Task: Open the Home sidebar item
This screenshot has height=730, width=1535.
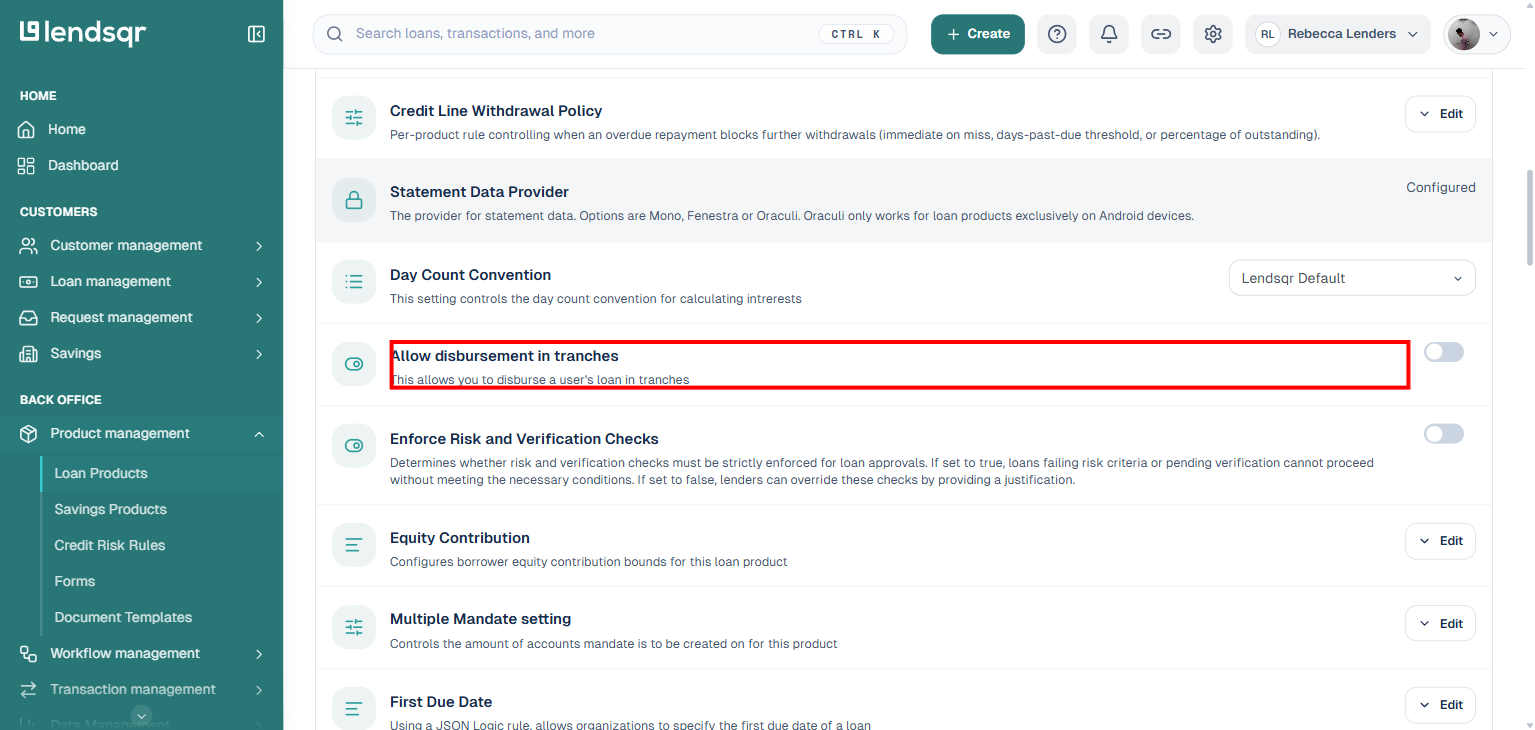Action: 141,129
